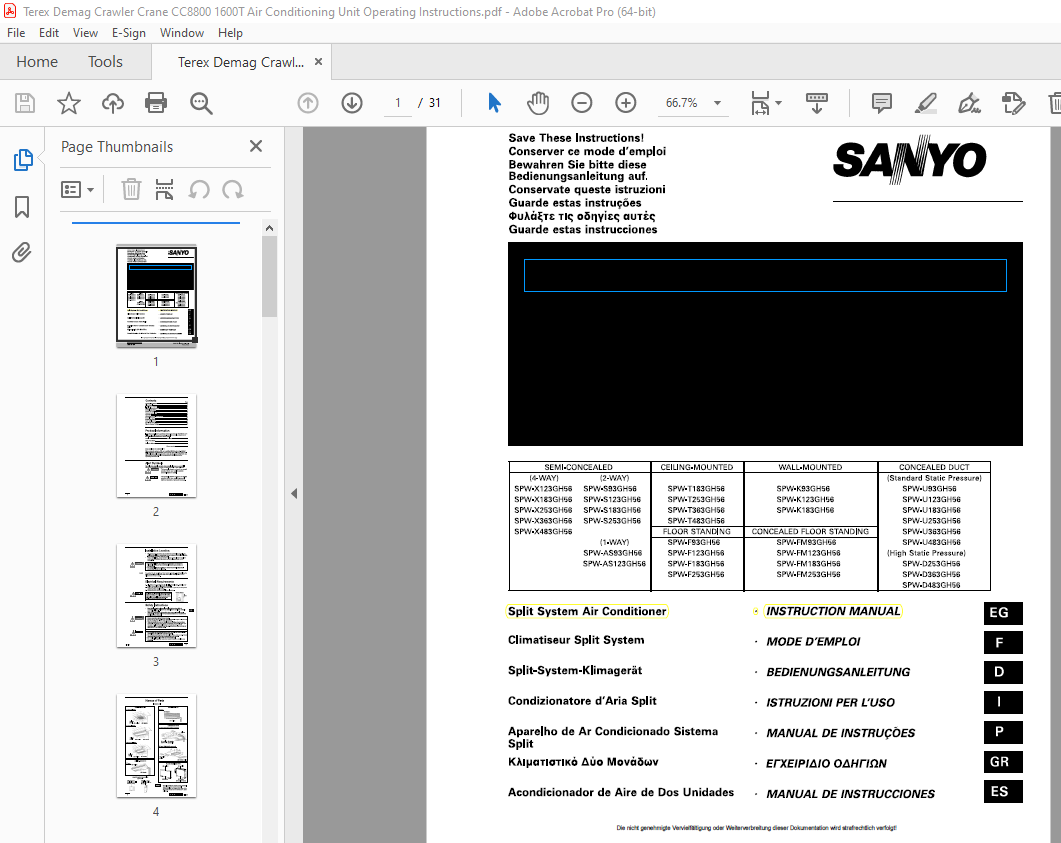The image size is (1061, 843).
Task: Click the thumbnails panel scrollbar thumb
Action: point(269,276)
